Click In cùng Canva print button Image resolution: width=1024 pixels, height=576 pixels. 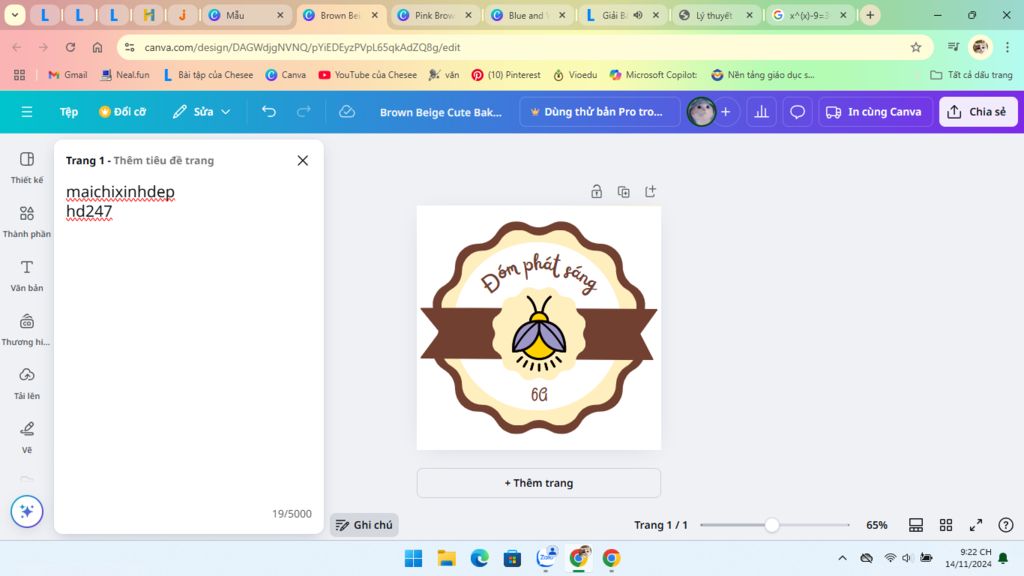[x=874, y=112]
